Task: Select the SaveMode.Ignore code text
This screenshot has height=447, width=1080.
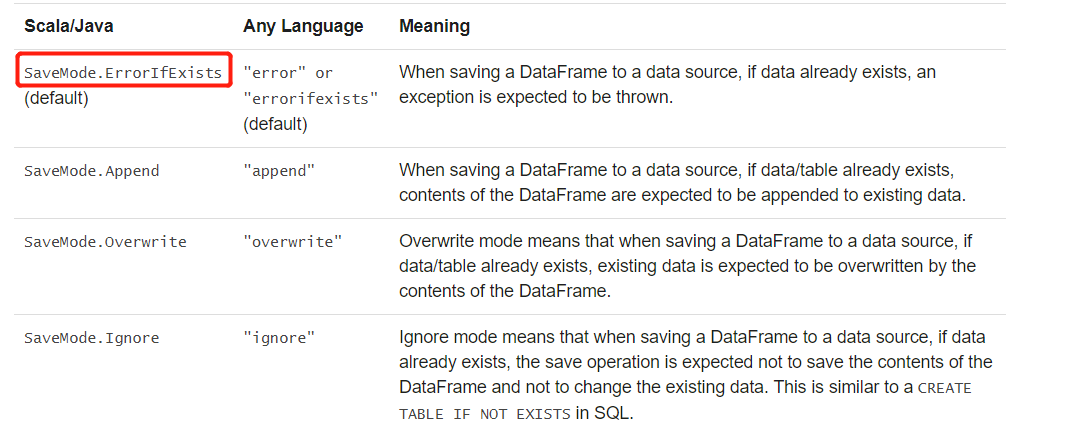Action: point(92,338)
